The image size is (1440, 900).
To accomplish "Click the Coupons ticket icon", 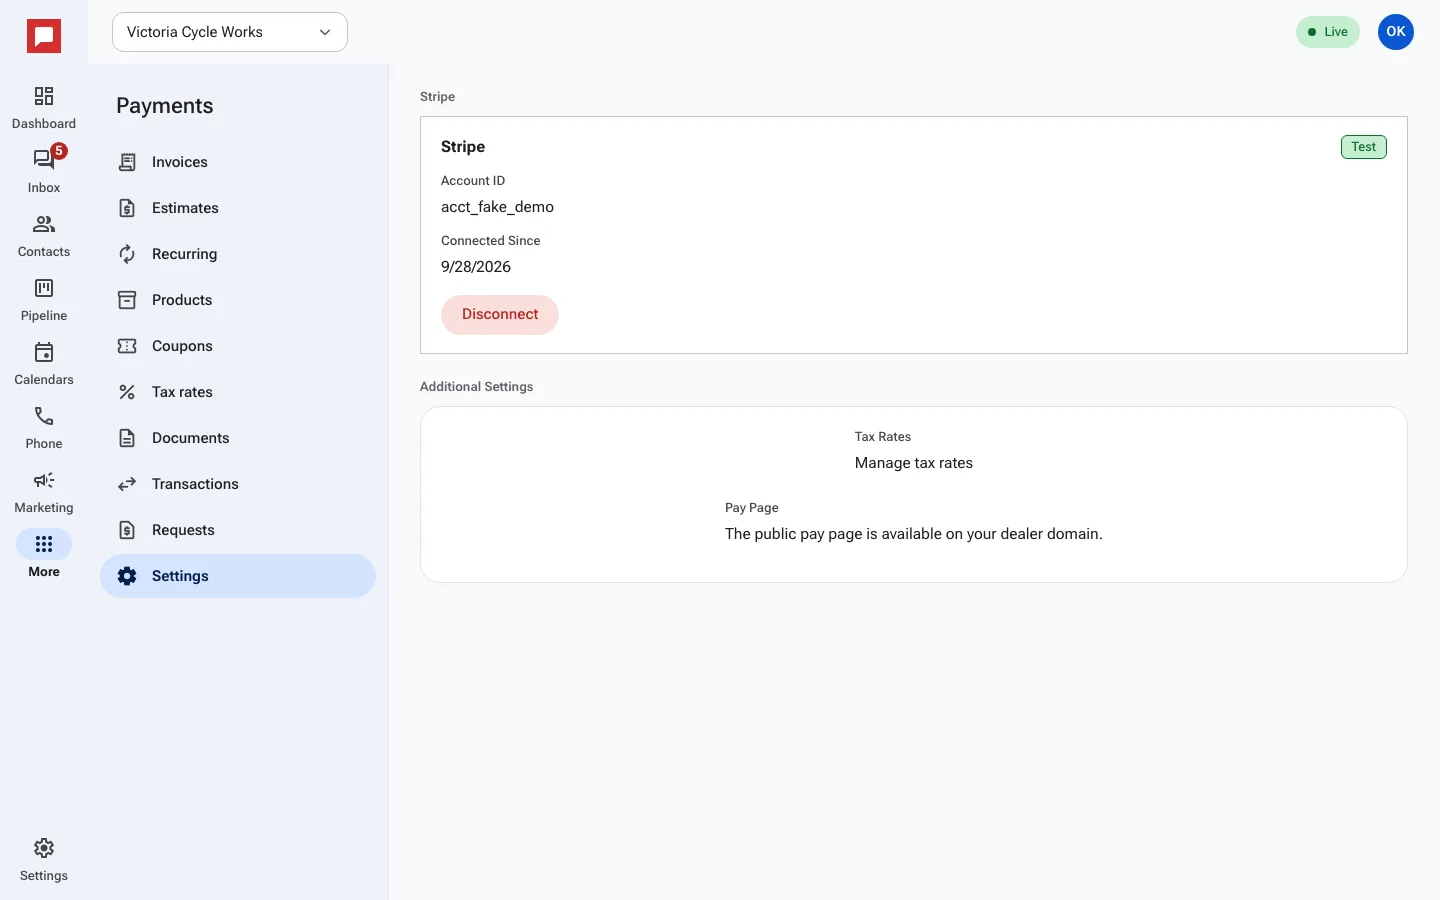I will coord(127,346).
